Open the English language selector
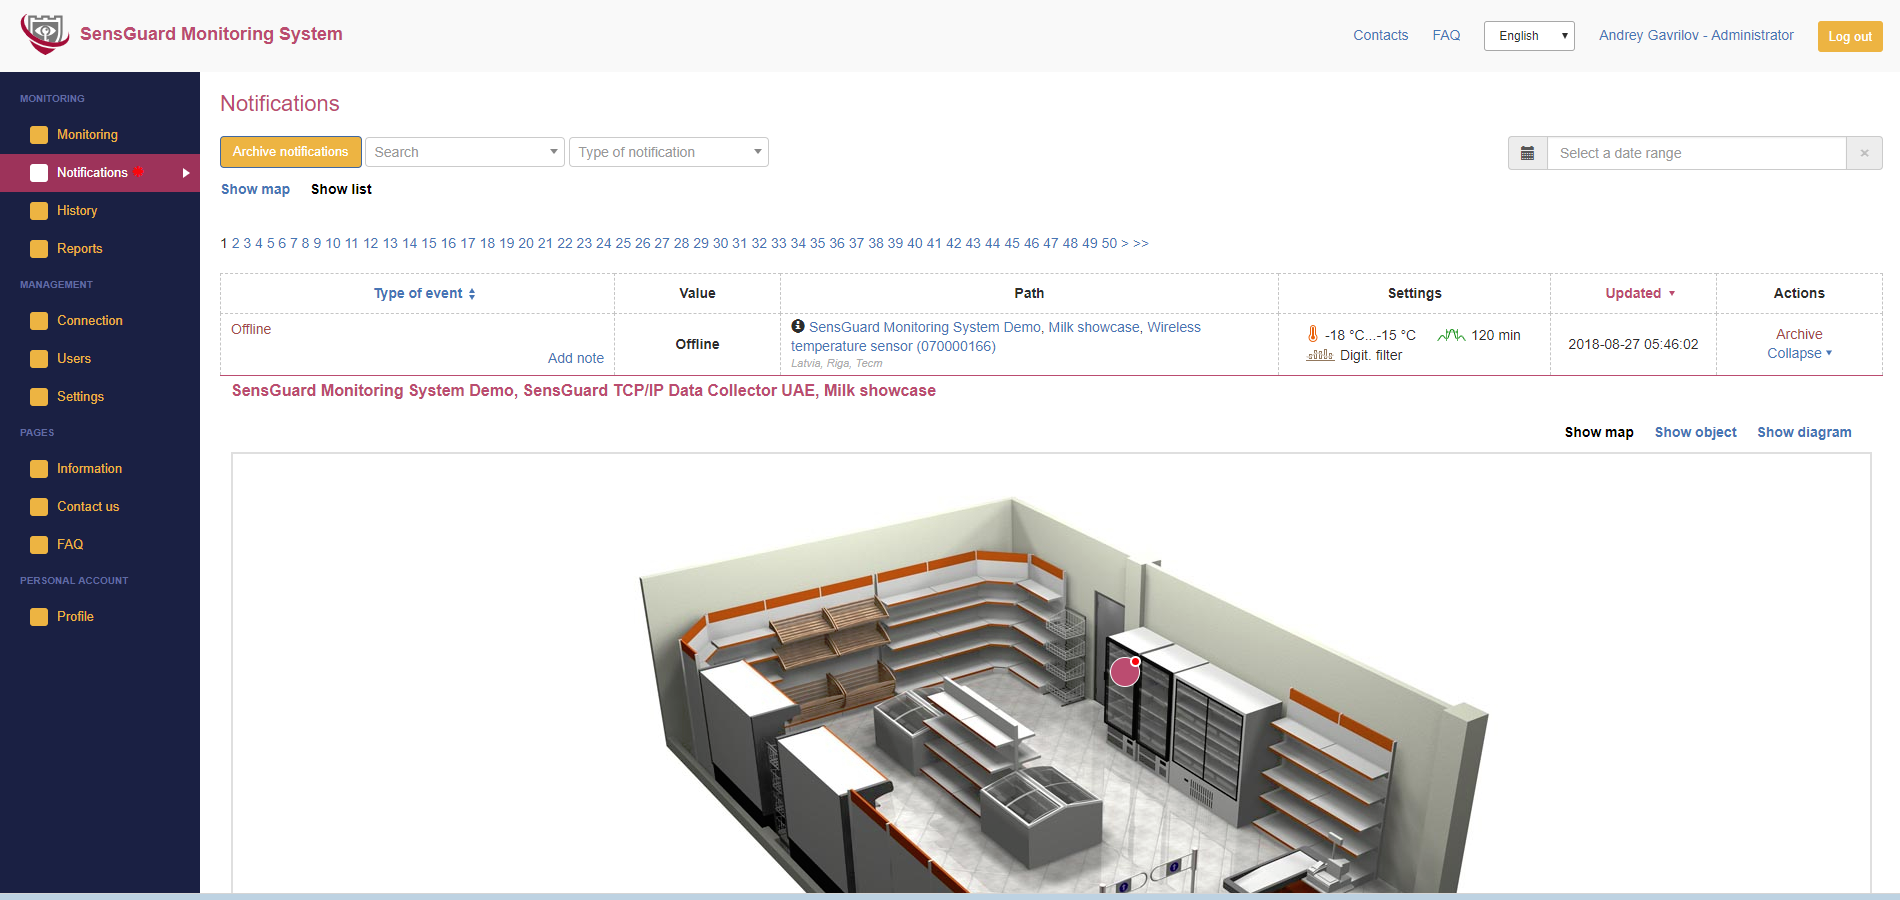This screenshot has height=900, width=1900. pyautogui.click(x=1529, y=36)
